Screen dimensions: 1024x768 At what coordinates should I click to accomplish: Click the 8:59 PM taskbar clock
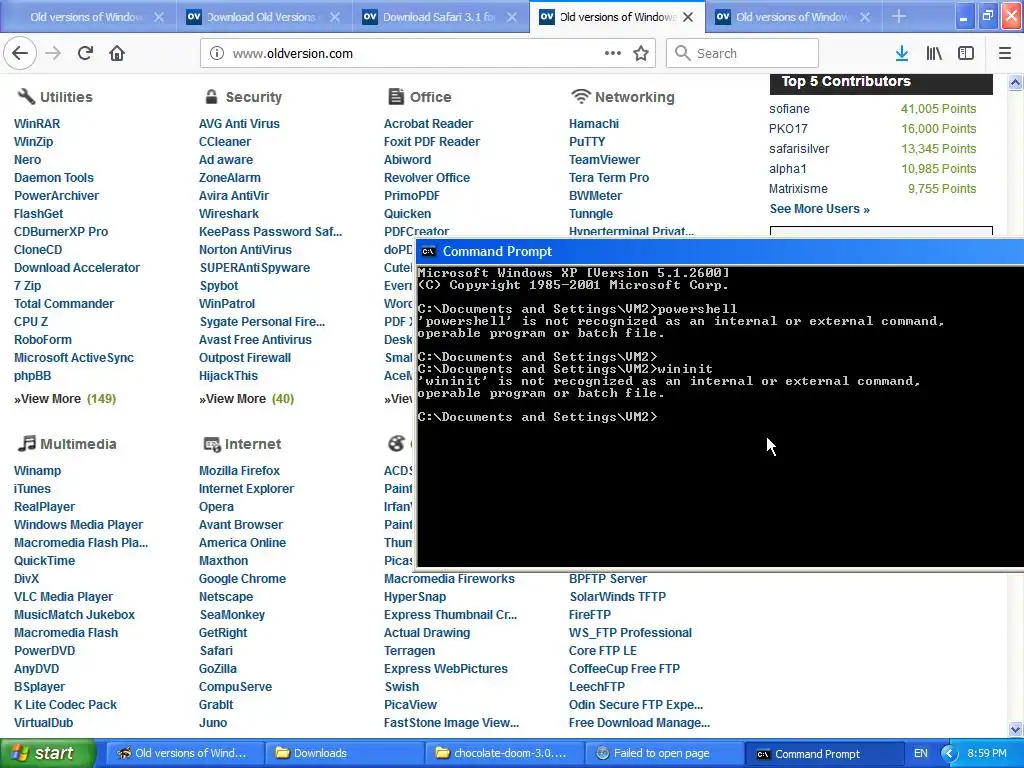pos(987,753)
